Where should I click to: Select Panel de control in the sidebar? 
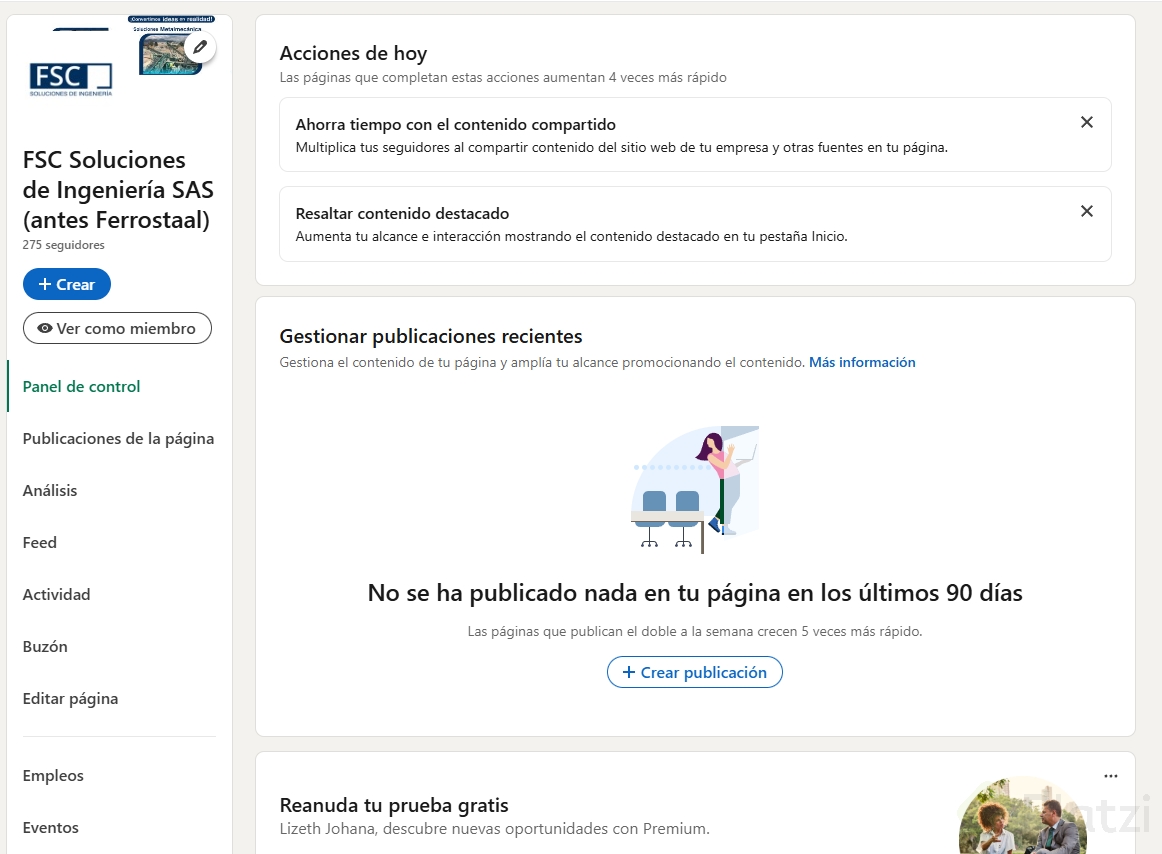tap(82, 386)
